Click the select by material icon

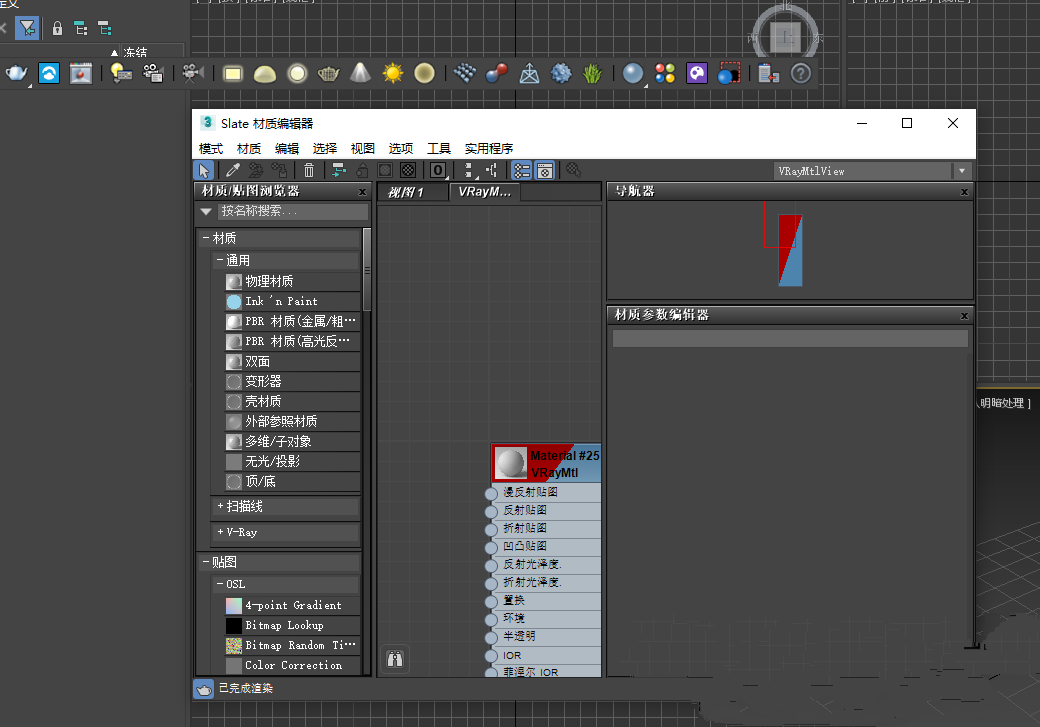tap(574, 170)
